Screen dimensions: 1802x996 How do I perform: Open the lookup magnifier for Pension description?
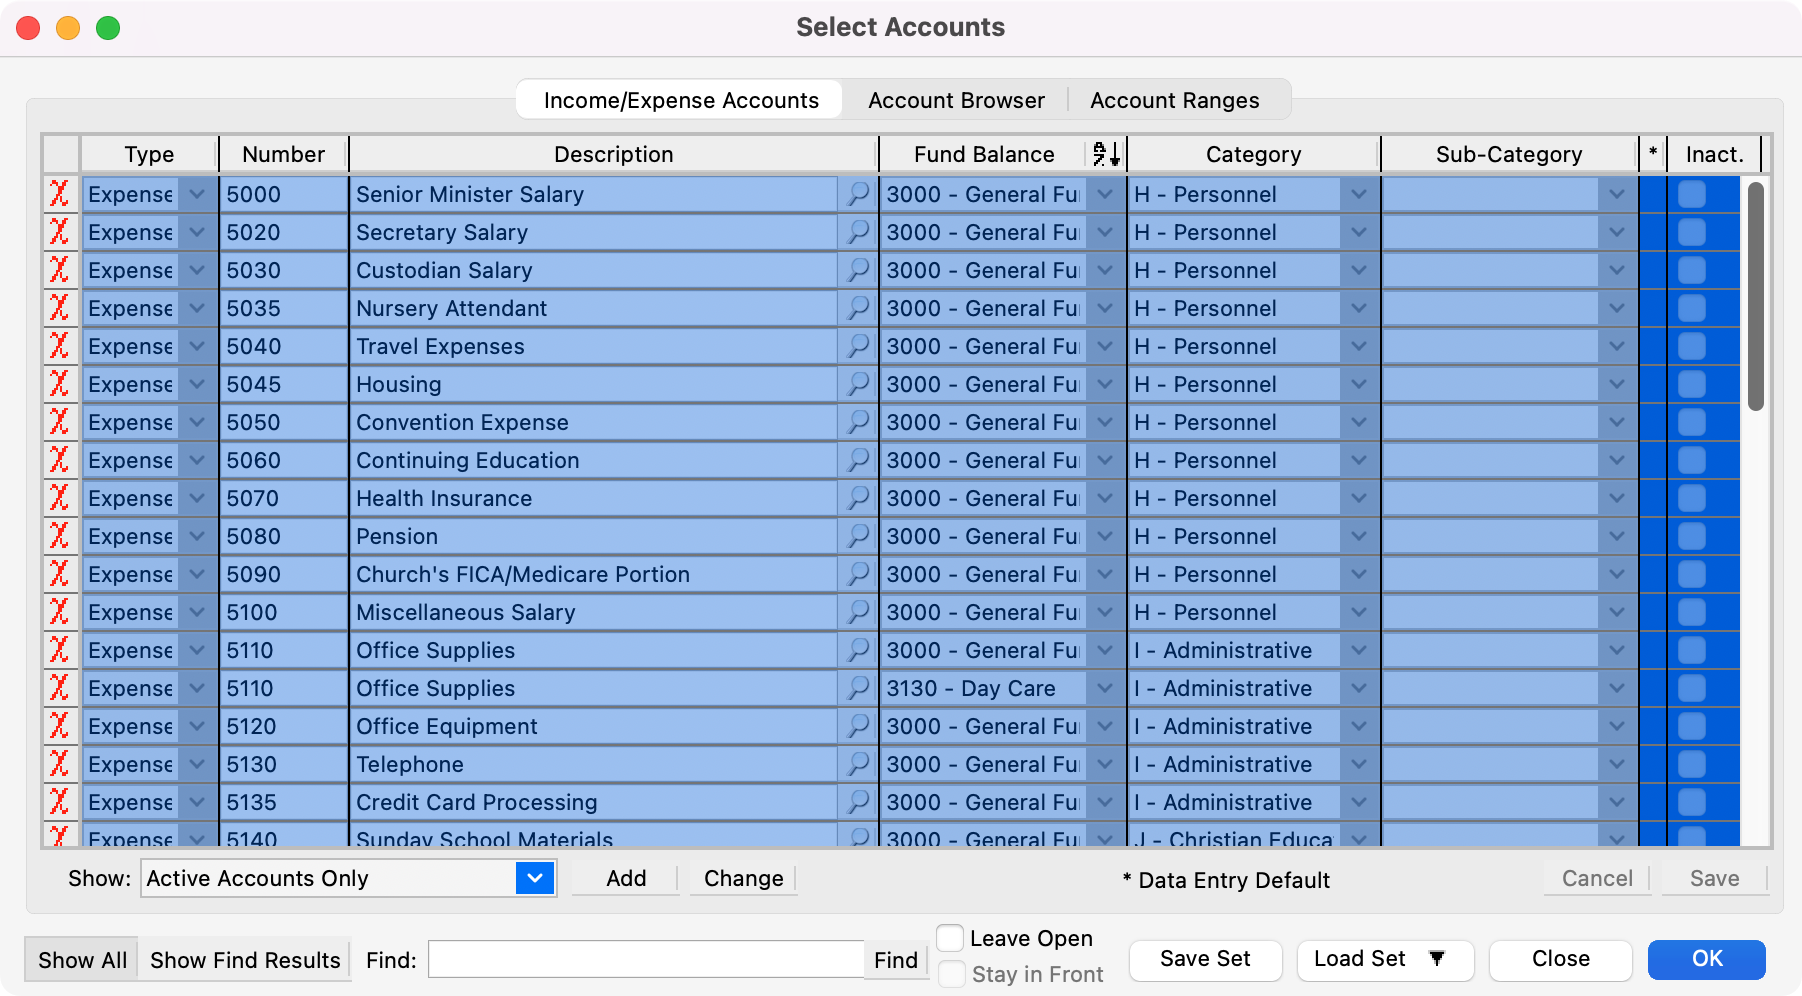tap(858, 536)
